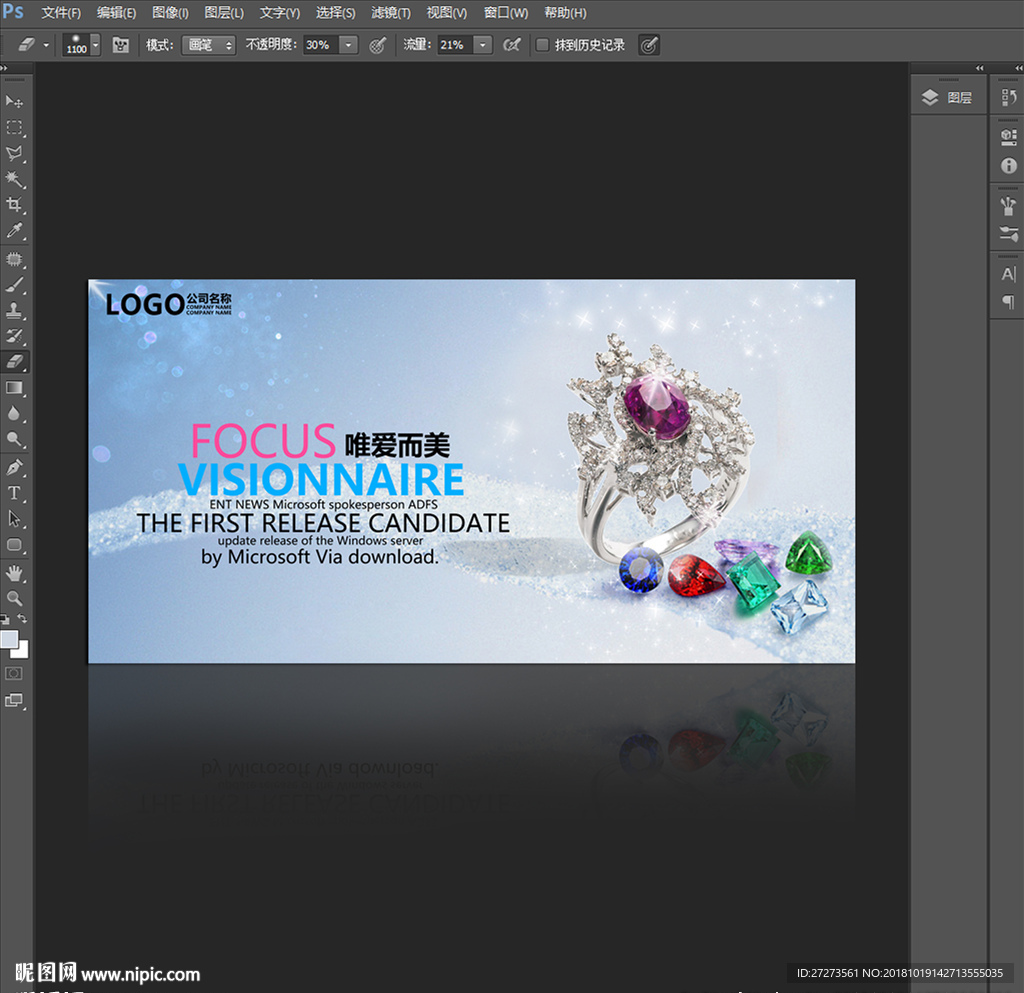This screenshot has width=1024, height=993.
Task: Select the Crop tool
Action: [x=15, y=205]
